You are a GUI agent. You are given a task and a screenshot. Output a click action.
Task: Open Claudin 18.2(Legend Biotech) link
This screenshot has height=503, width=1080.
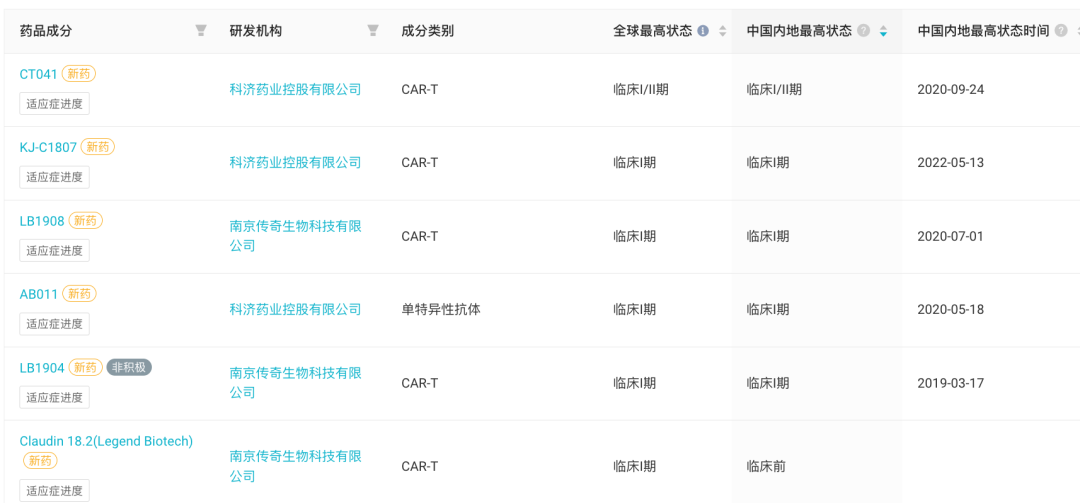pos(106,441)
